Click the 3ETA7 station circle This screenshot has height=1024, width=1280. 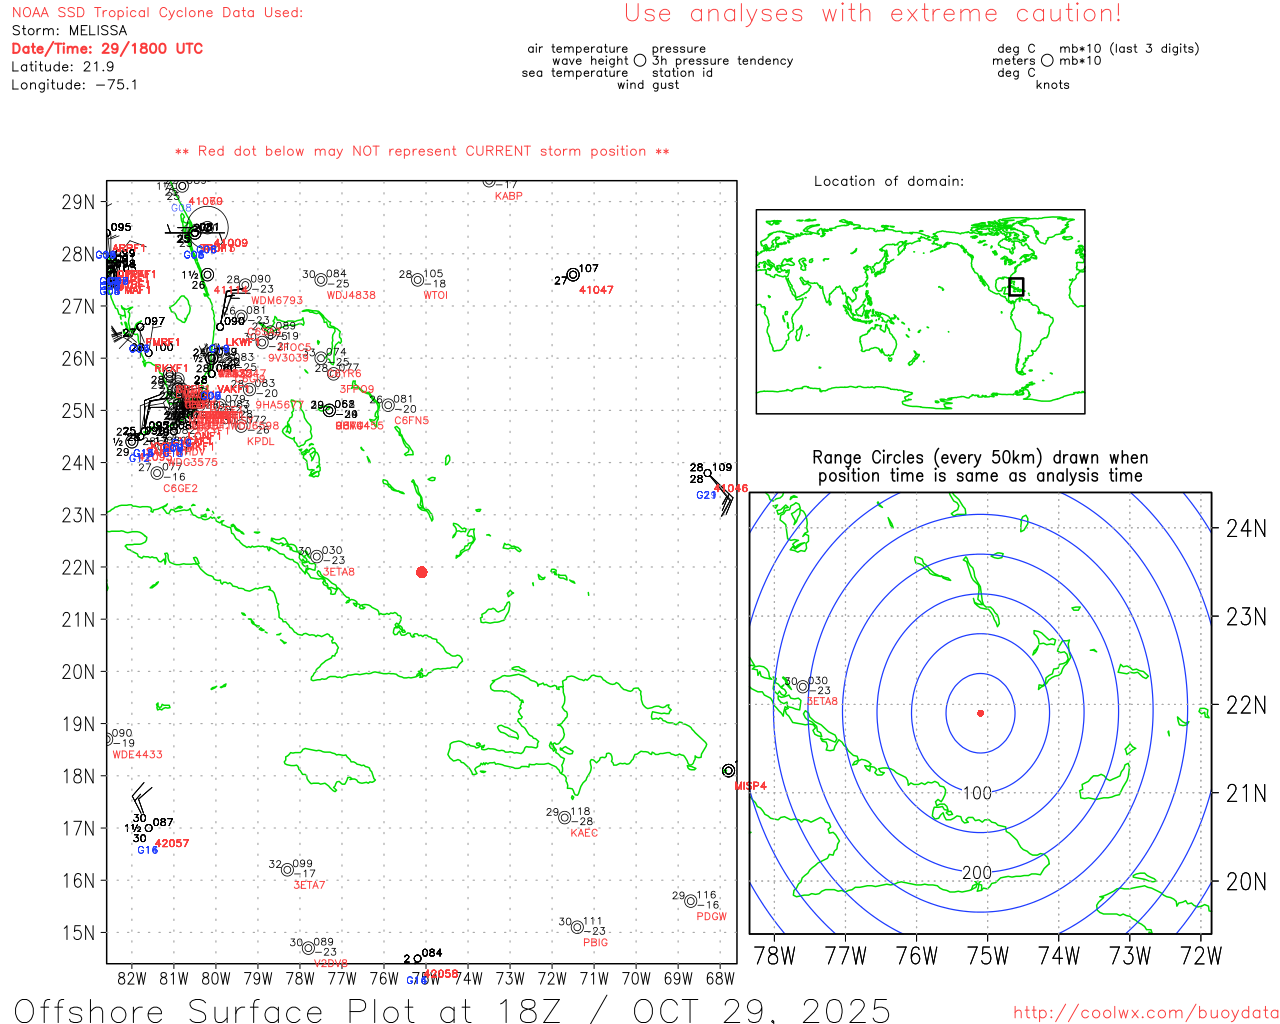(x=288, y=869)
